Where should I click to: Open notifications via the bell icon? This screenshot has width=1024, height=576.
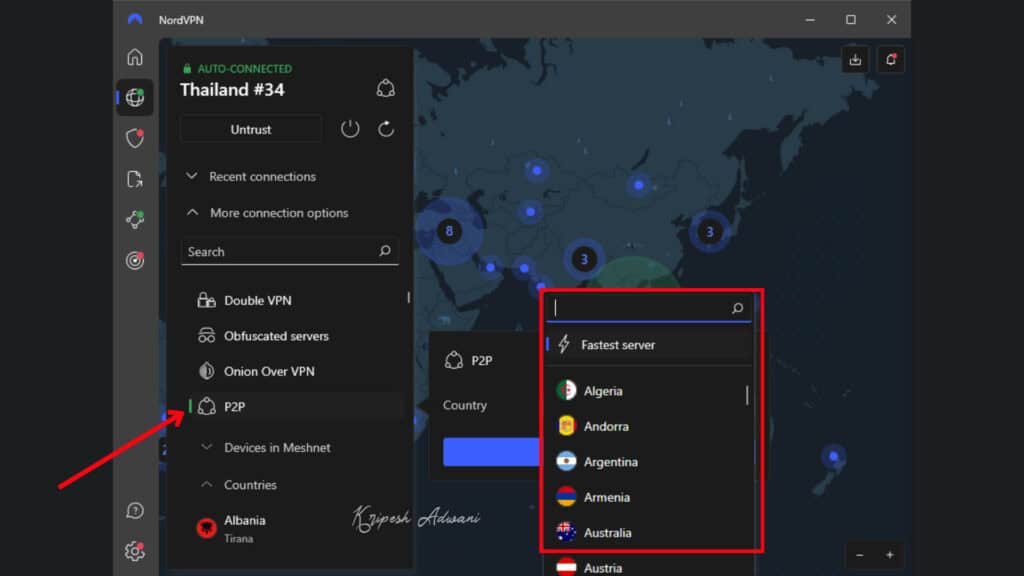pyautogui.click(x=890, y=59)
